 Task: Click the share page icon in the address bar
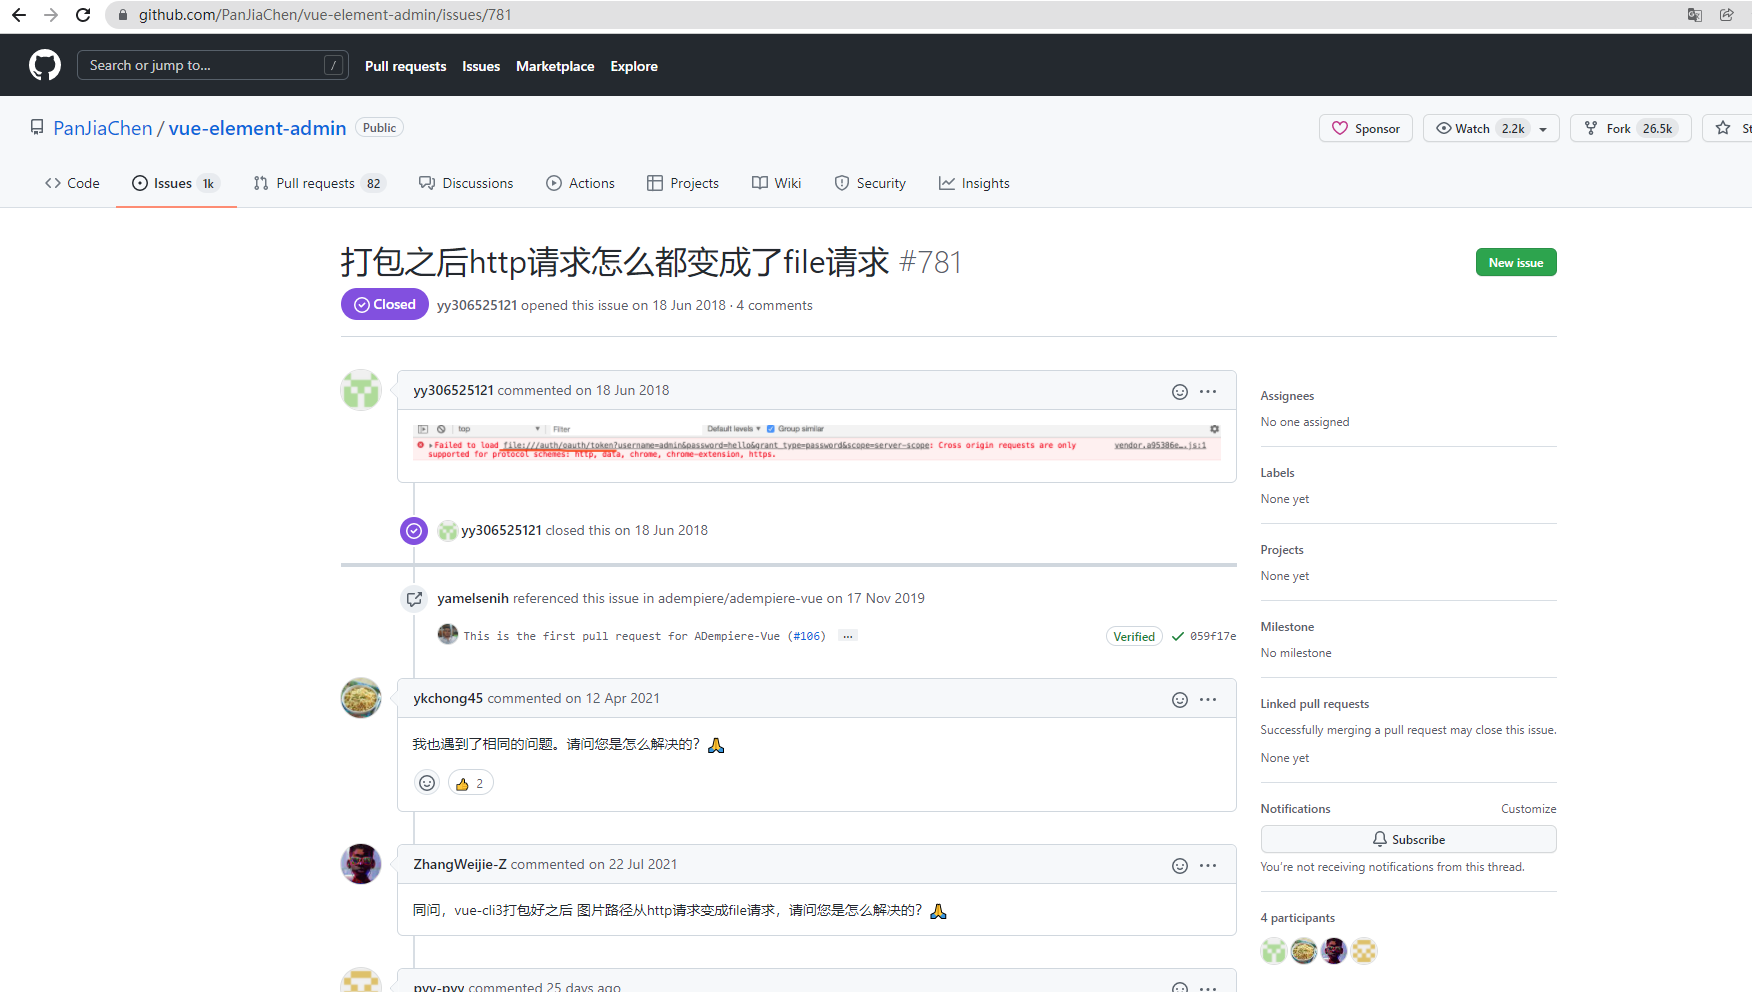click(1726, 15)
